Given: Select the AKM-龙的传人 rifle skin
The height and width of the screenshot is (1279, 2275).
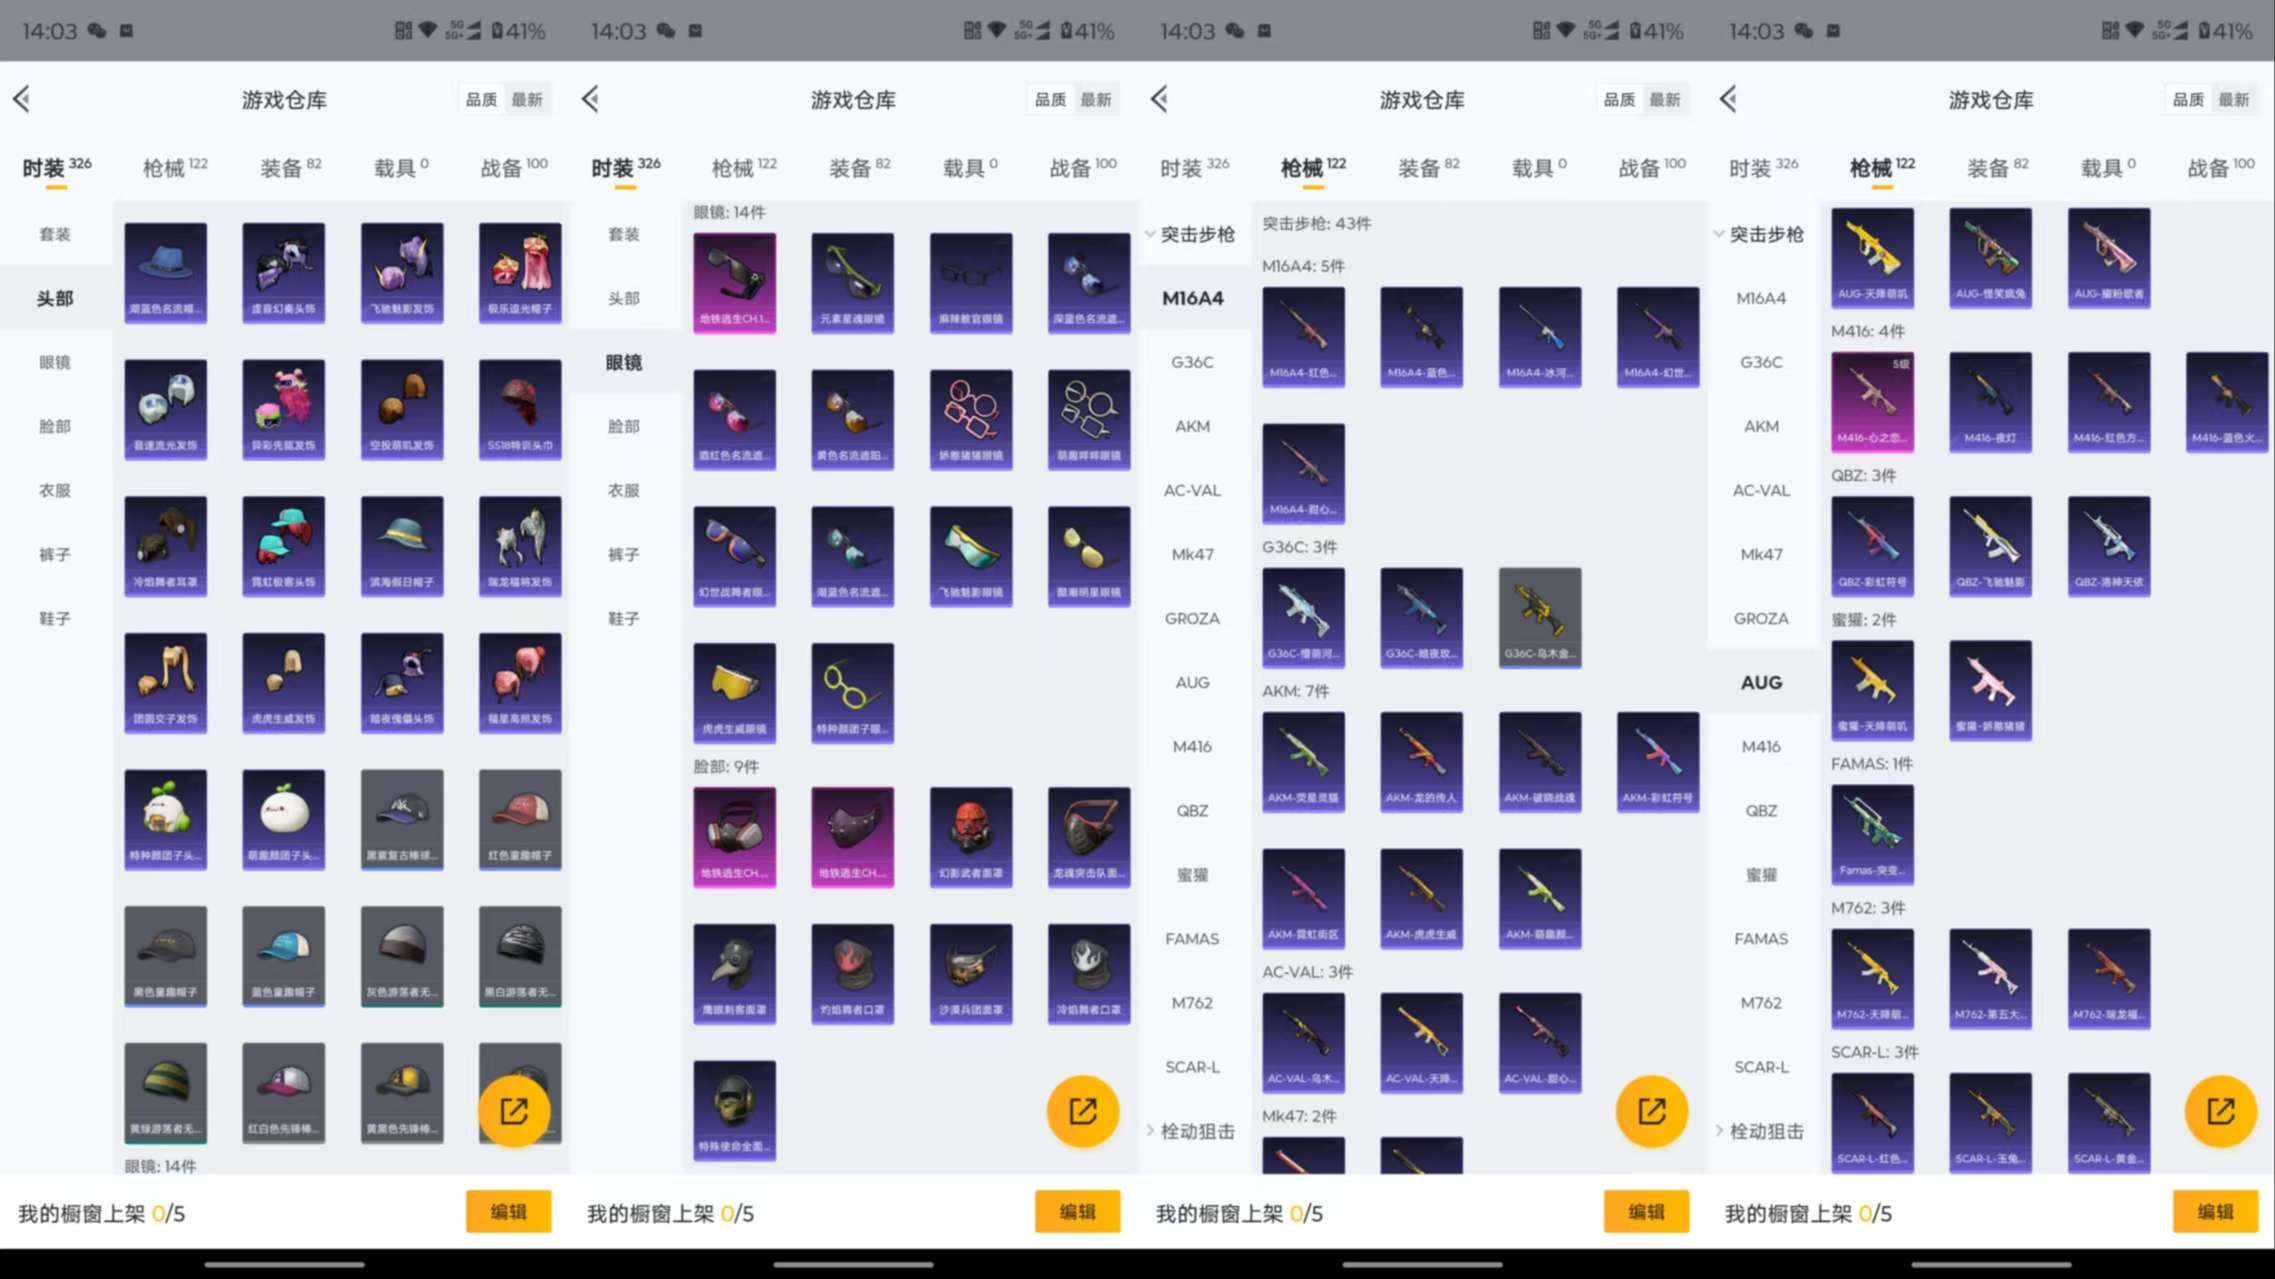Looking at the screenshot, I should tap(1422, 762).
